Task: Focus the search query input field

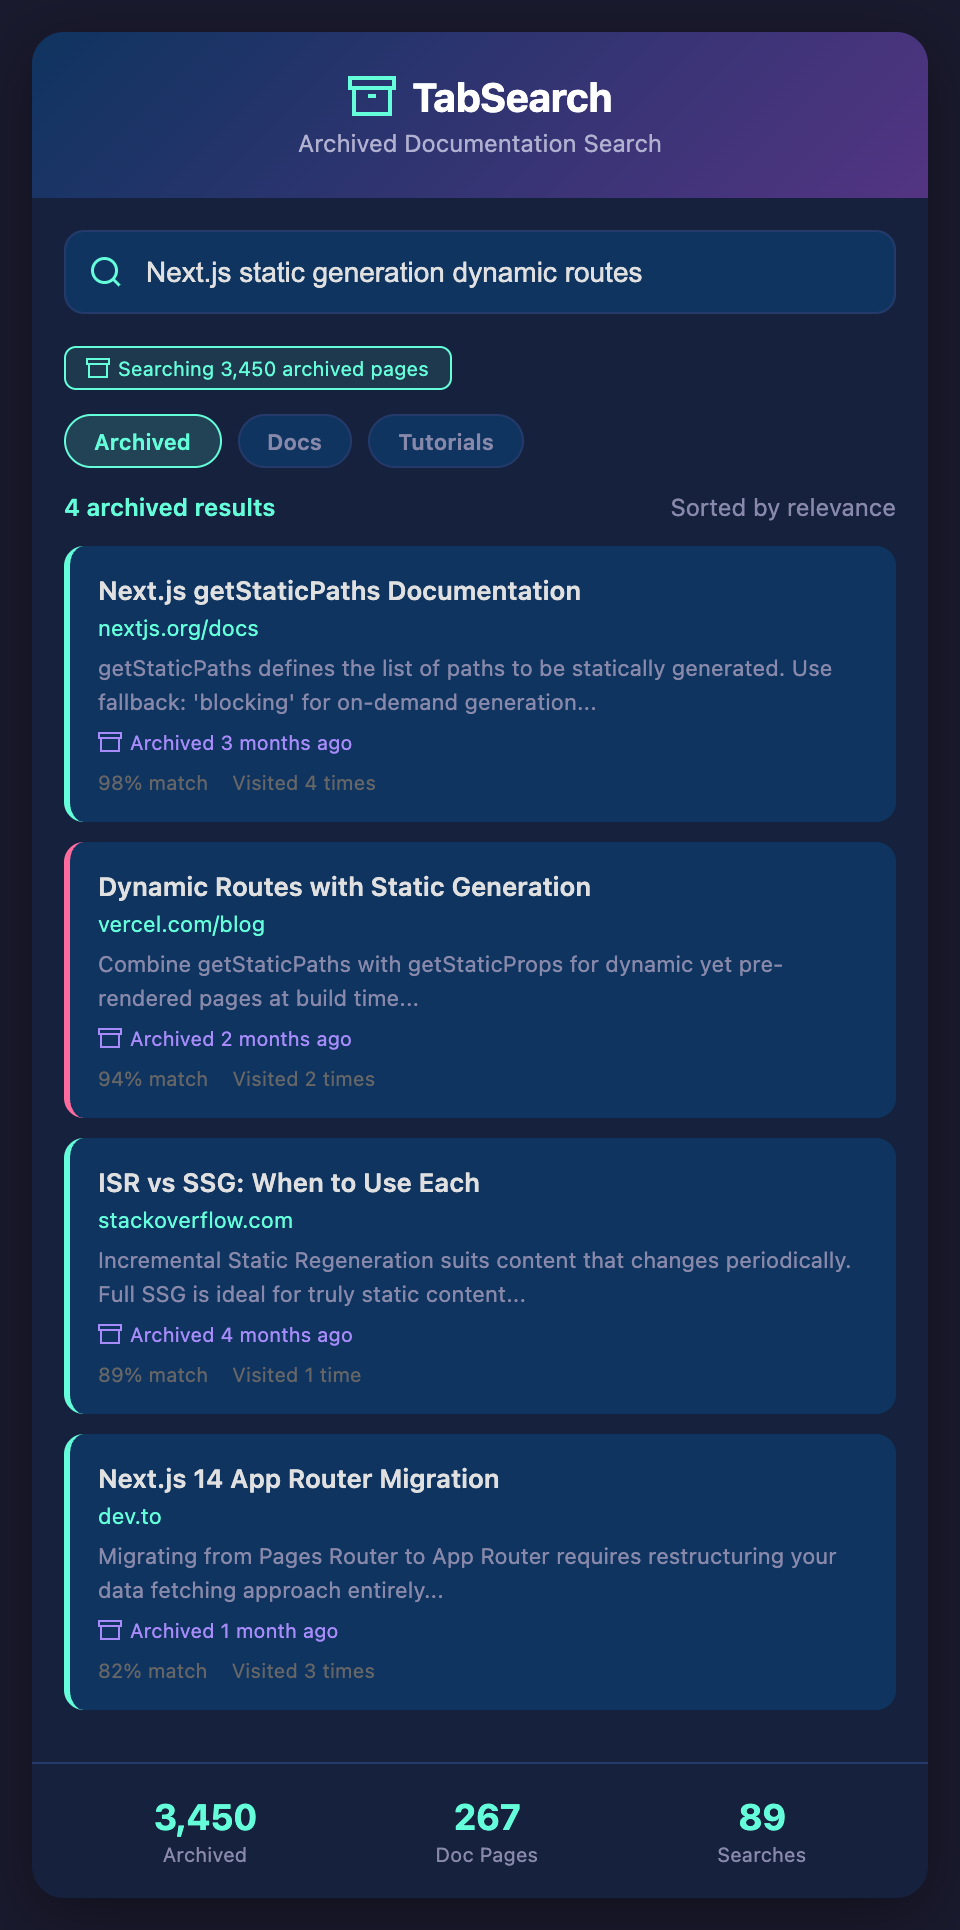Action: [x=500, y=272]
